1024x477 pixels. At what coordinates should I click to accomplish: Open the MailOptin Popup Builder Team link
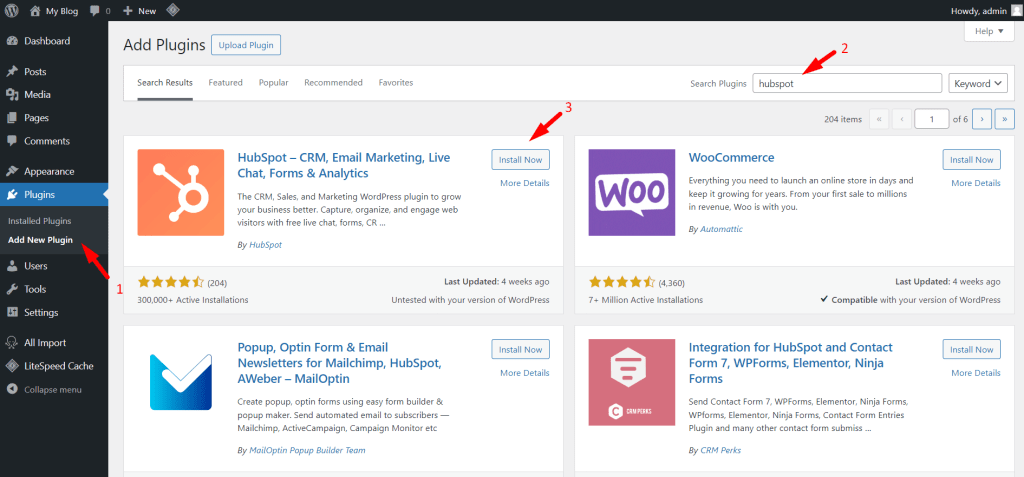[308, 450]
